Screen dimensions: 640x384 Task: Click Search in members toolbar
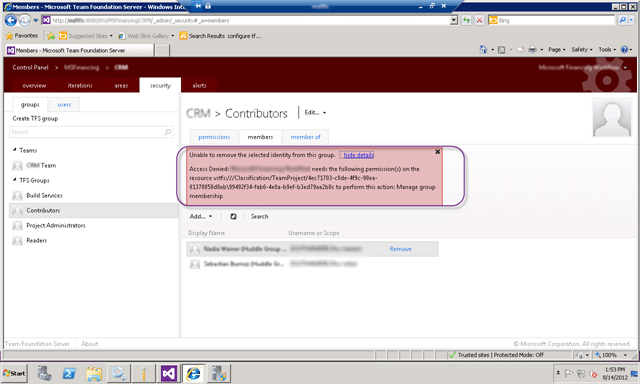point(260,216)
